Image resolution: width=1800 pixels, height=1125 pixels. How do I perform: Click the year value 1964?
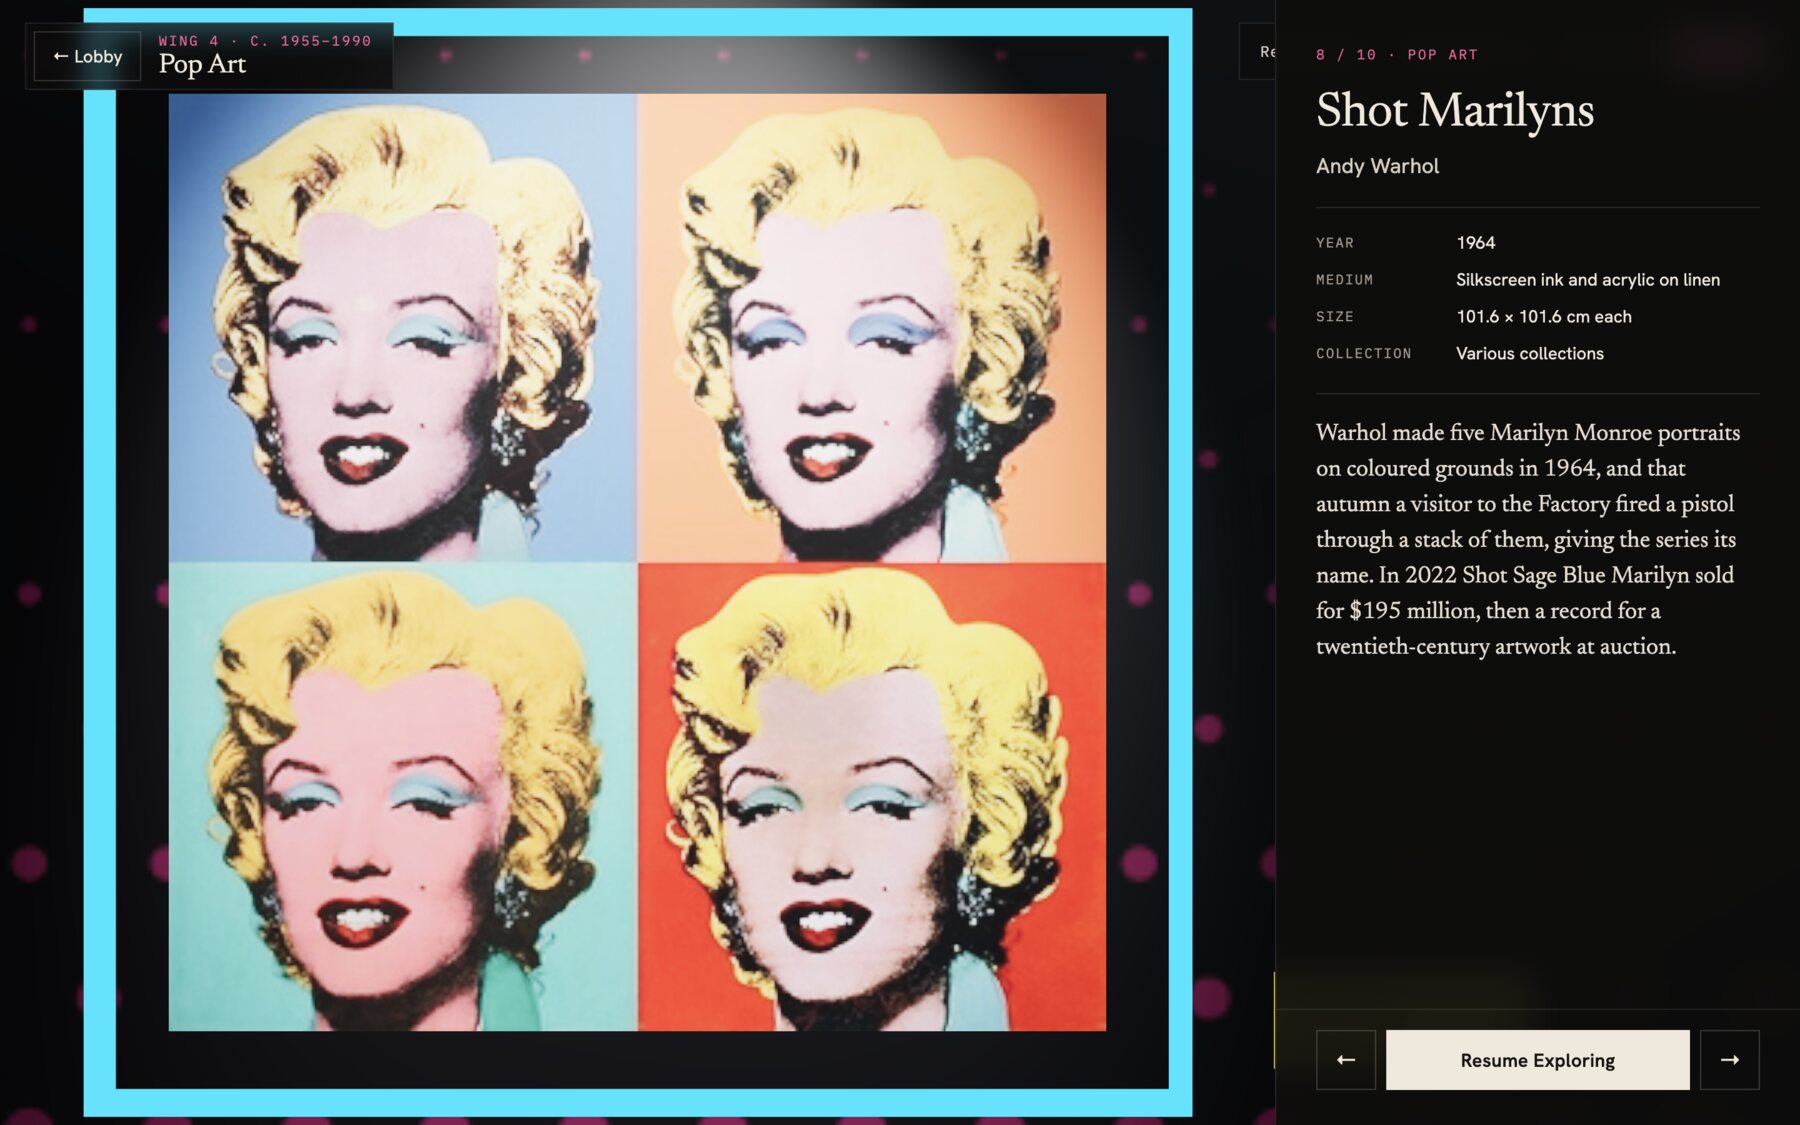tap(1476, 243)
